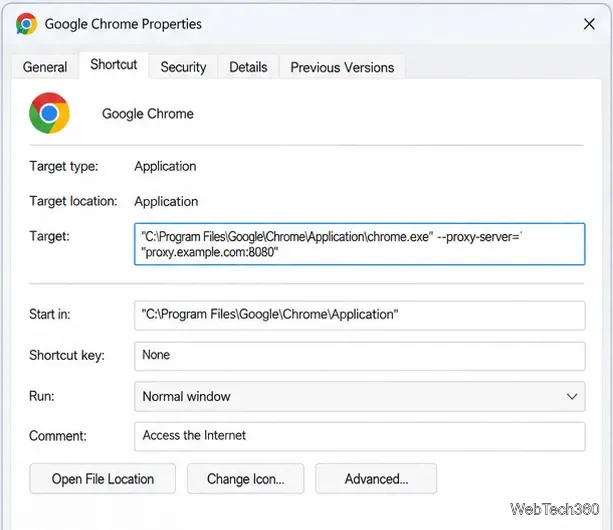Screen dimensions: 613x530
Task: Click the Run: label
Action: click(42, 396)
